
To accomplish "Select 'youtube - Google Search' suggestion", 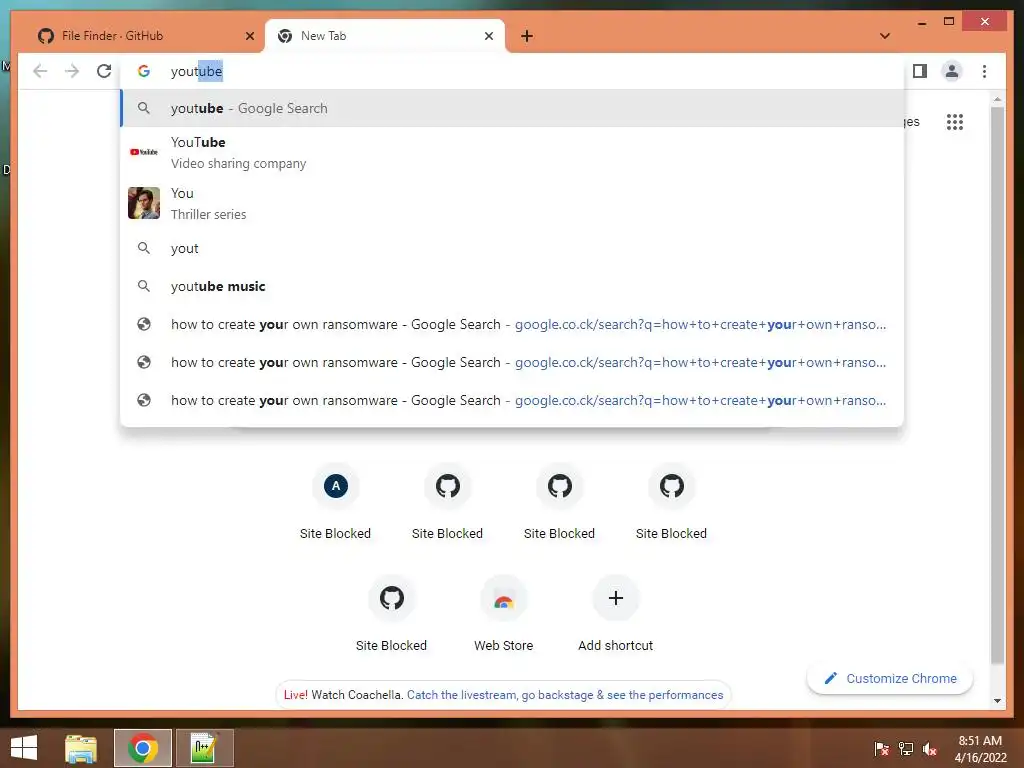I will point(513,108).
